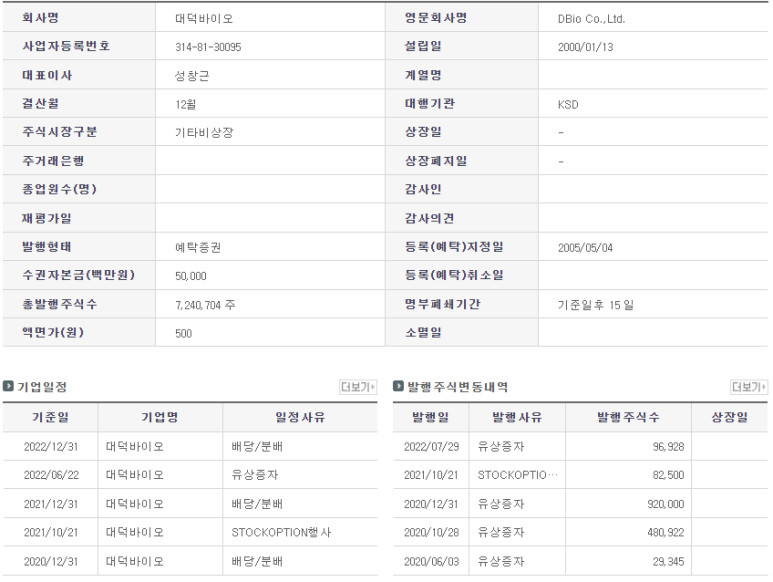Click the 920,000 issued shares value
Screen dimensions: 773x582
[666, 504]
